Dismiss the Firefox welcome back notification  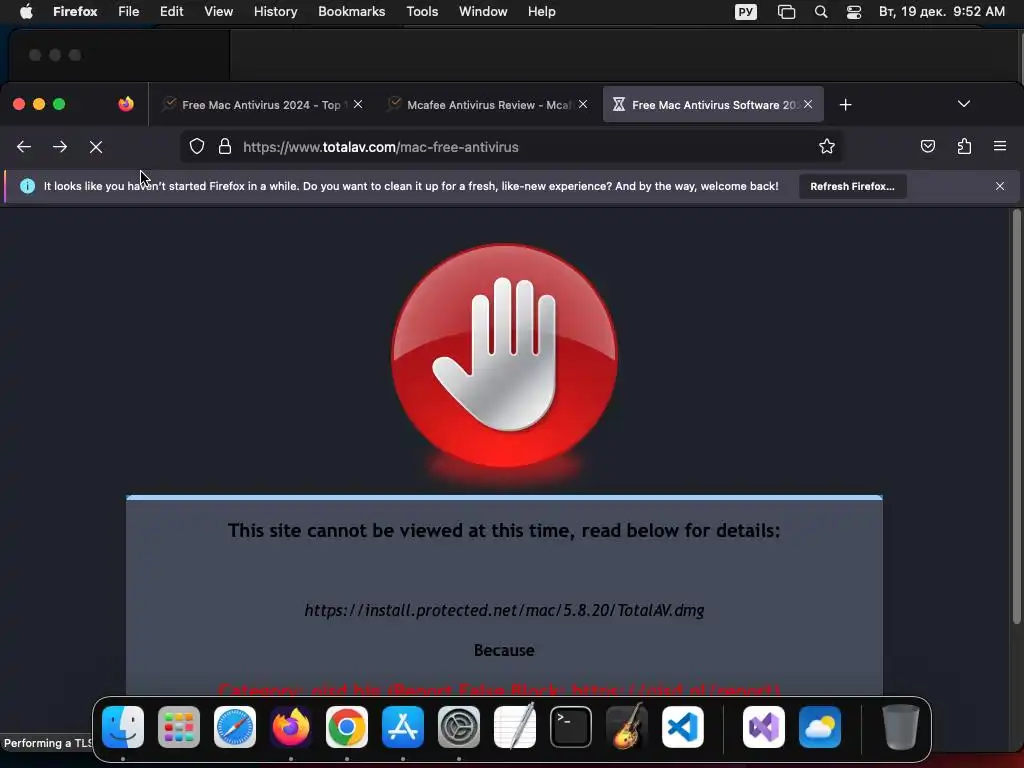point(1000,186)
